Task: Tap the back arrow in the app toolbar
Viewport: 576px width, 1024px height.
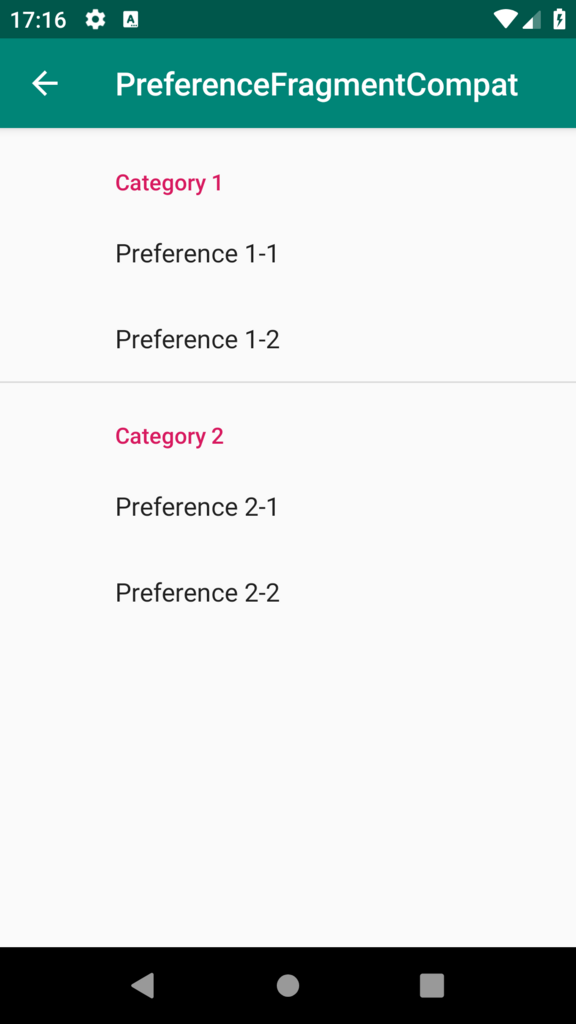Action: (44, 84)
